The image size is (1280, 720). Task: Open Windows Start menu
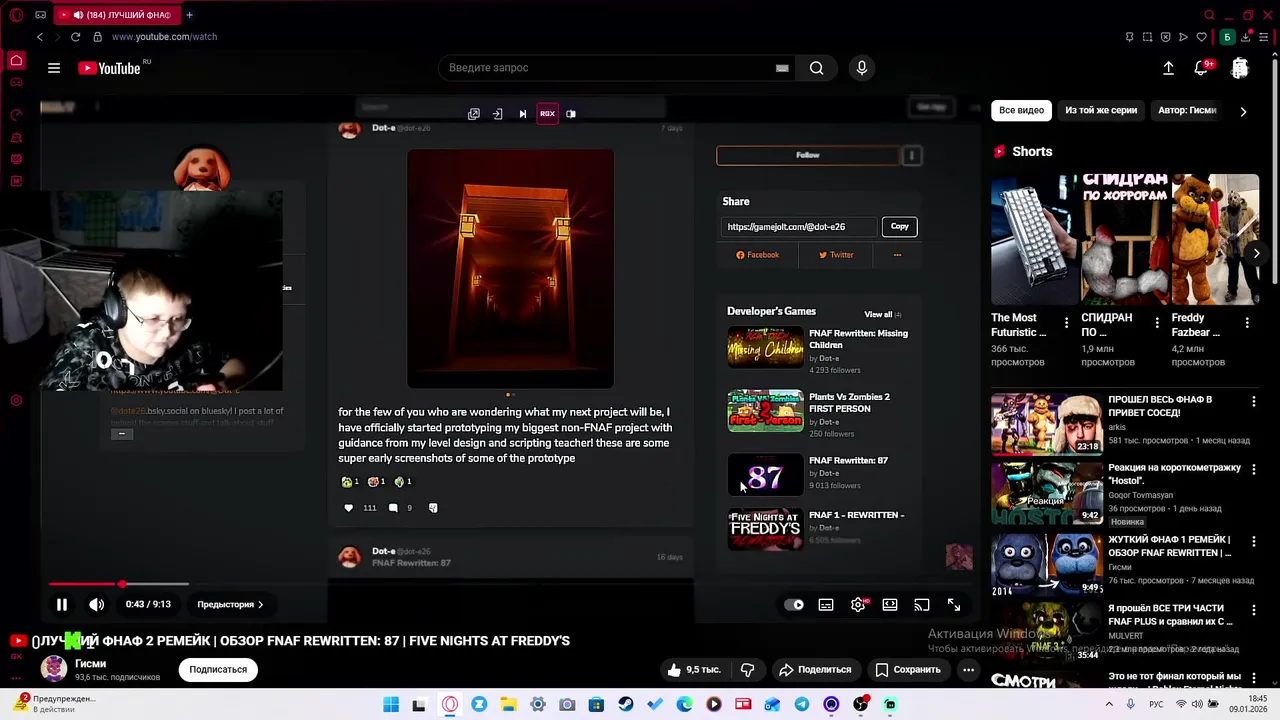point(391,705)
